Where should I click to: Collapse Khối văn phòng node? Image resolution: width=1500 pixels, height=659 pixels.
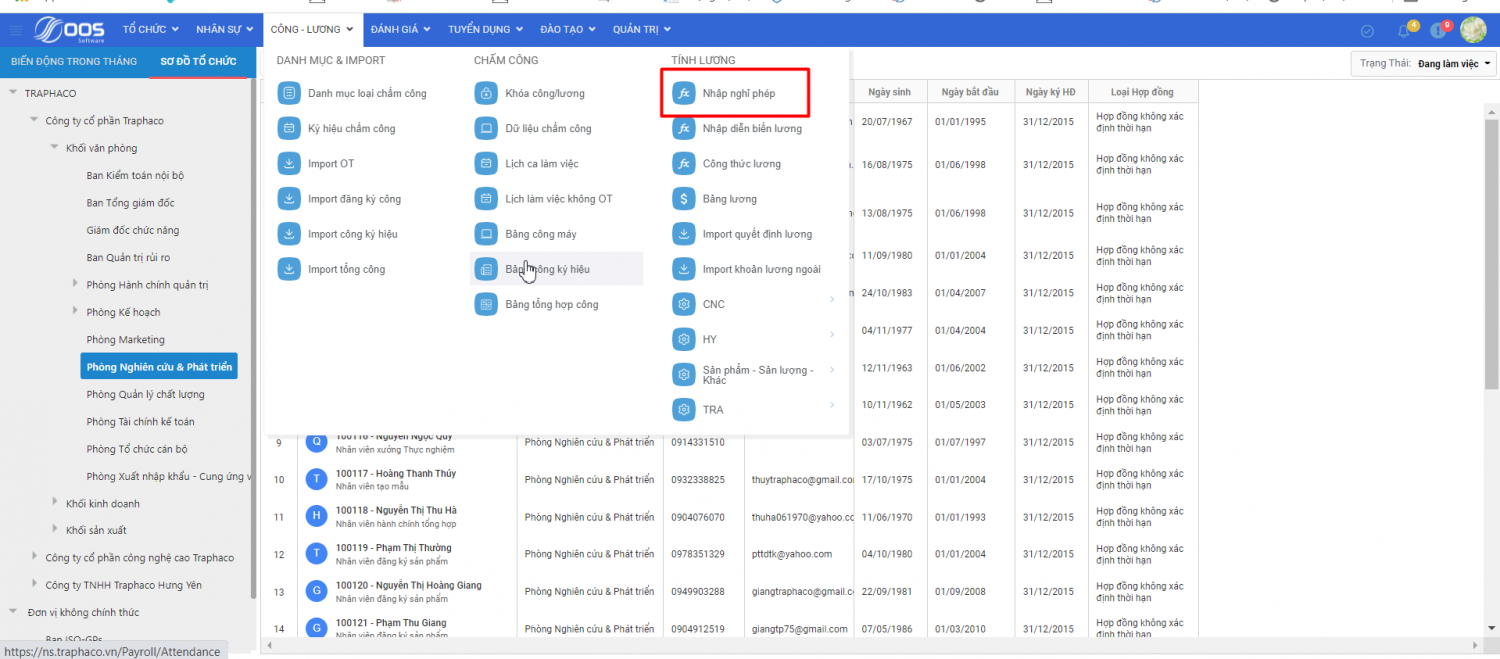coord(55,147)
